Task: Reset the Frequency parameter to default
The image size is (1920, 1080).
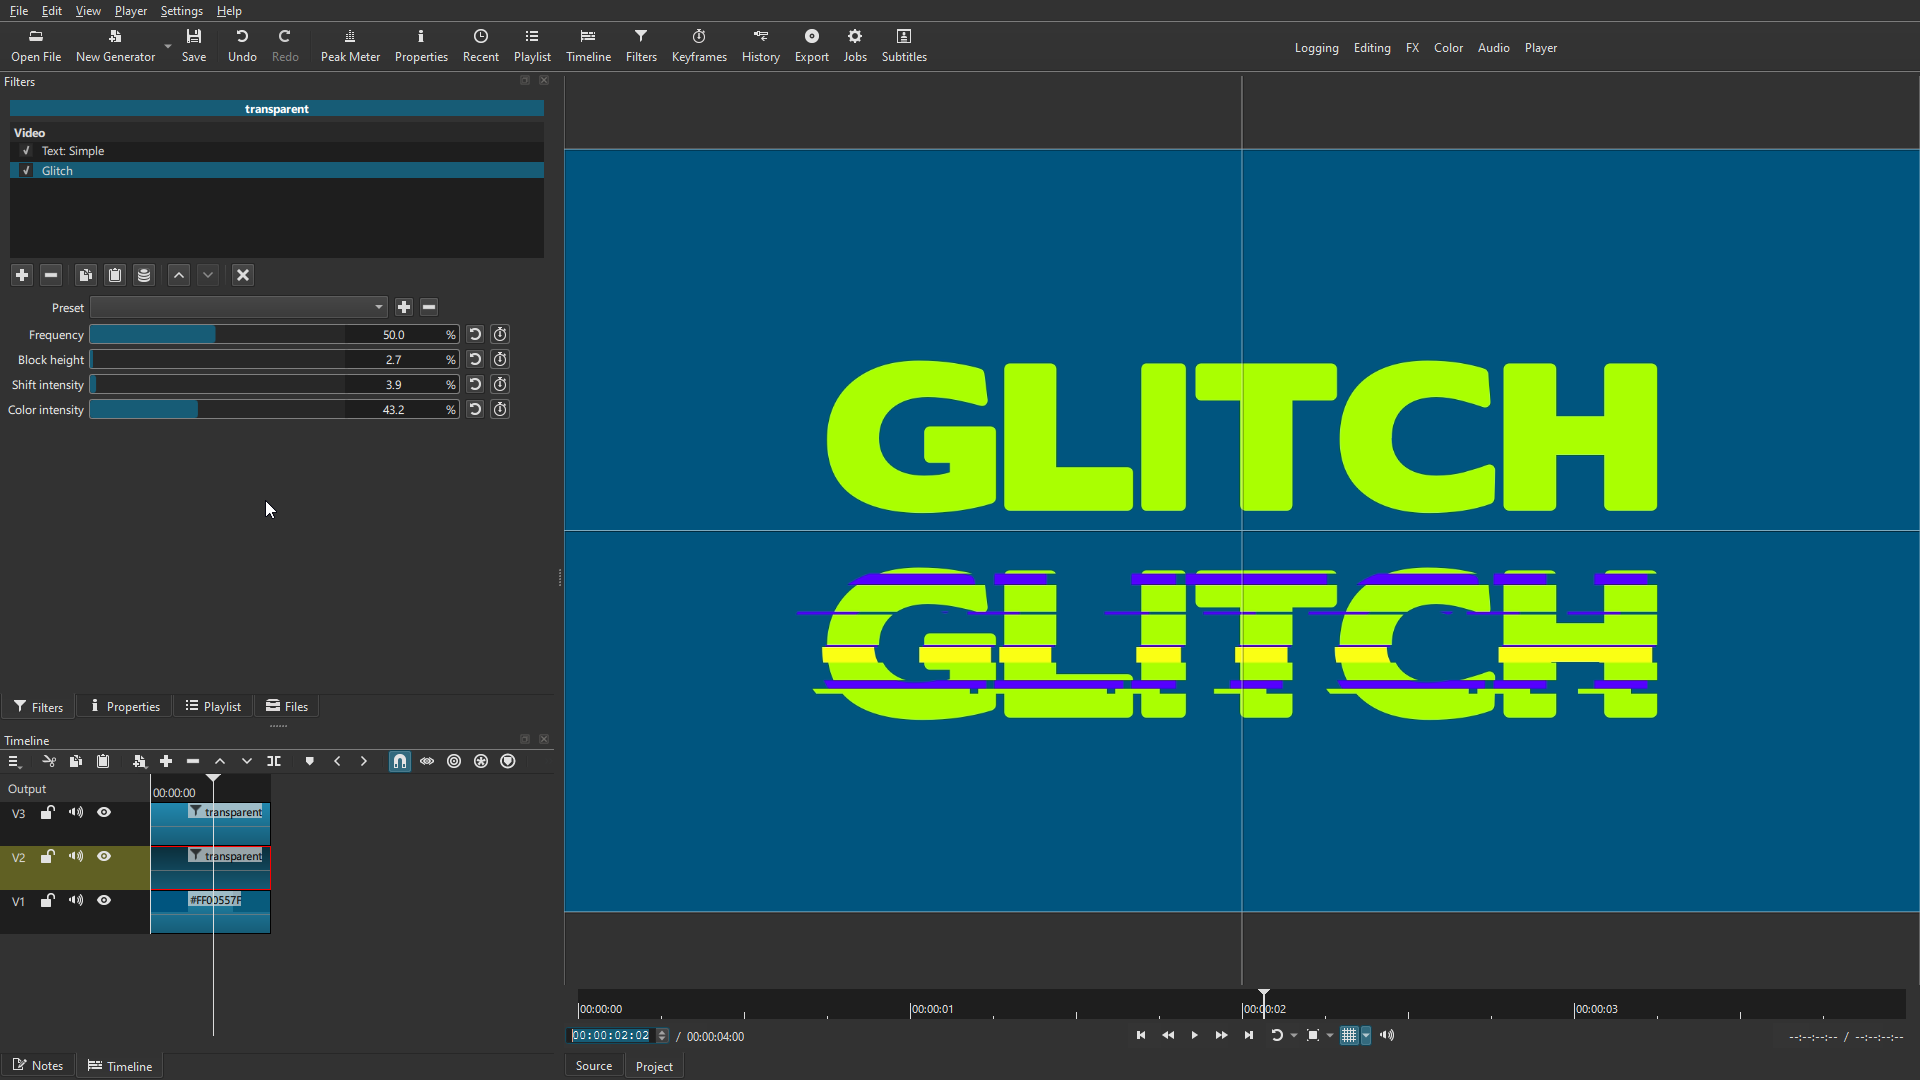Action: (475, 335)
